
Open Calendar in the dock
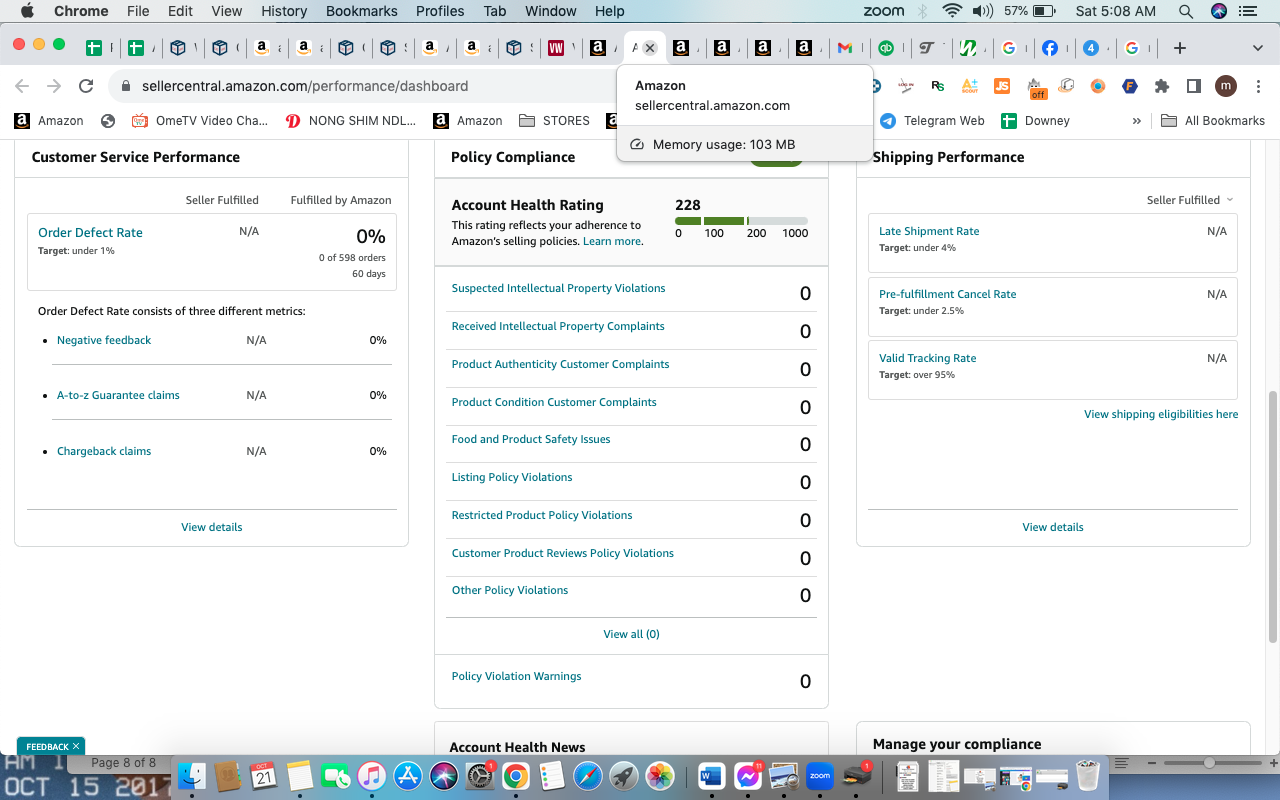[x=264, y=775]
